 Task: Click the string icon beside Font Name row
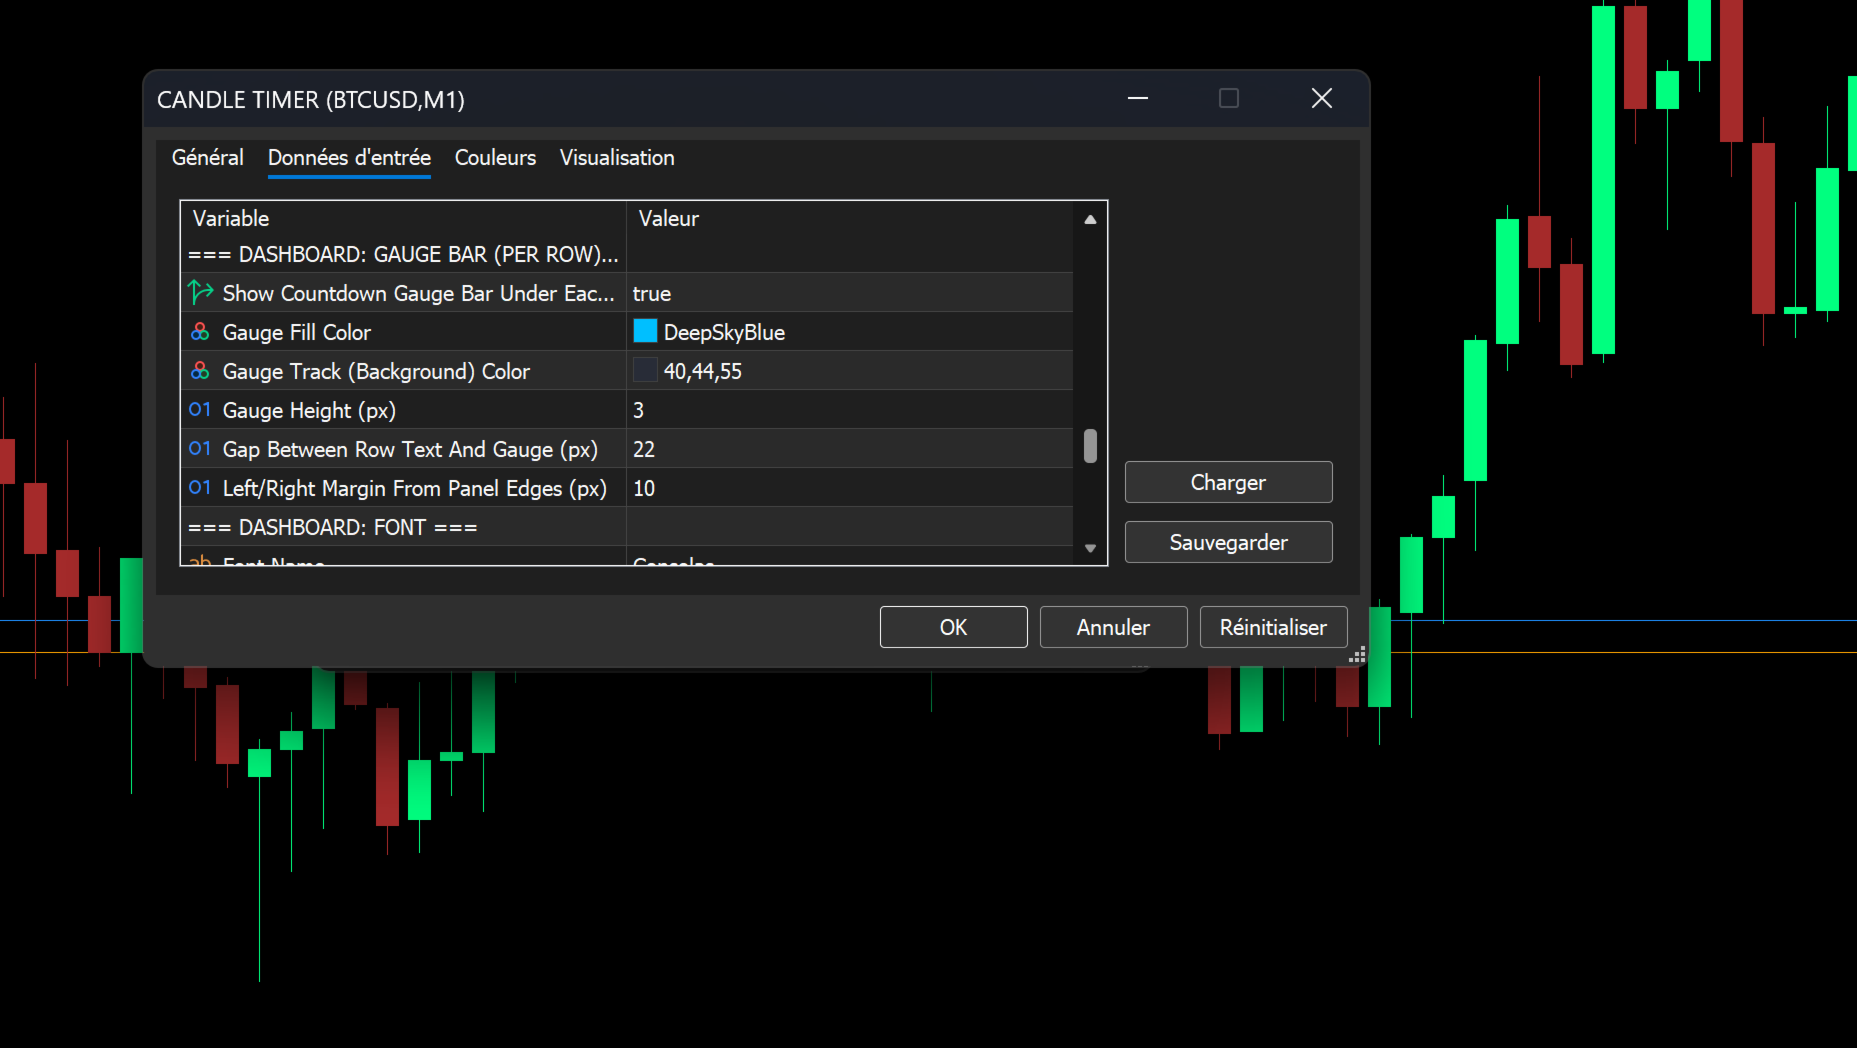(x=200, y=560)
